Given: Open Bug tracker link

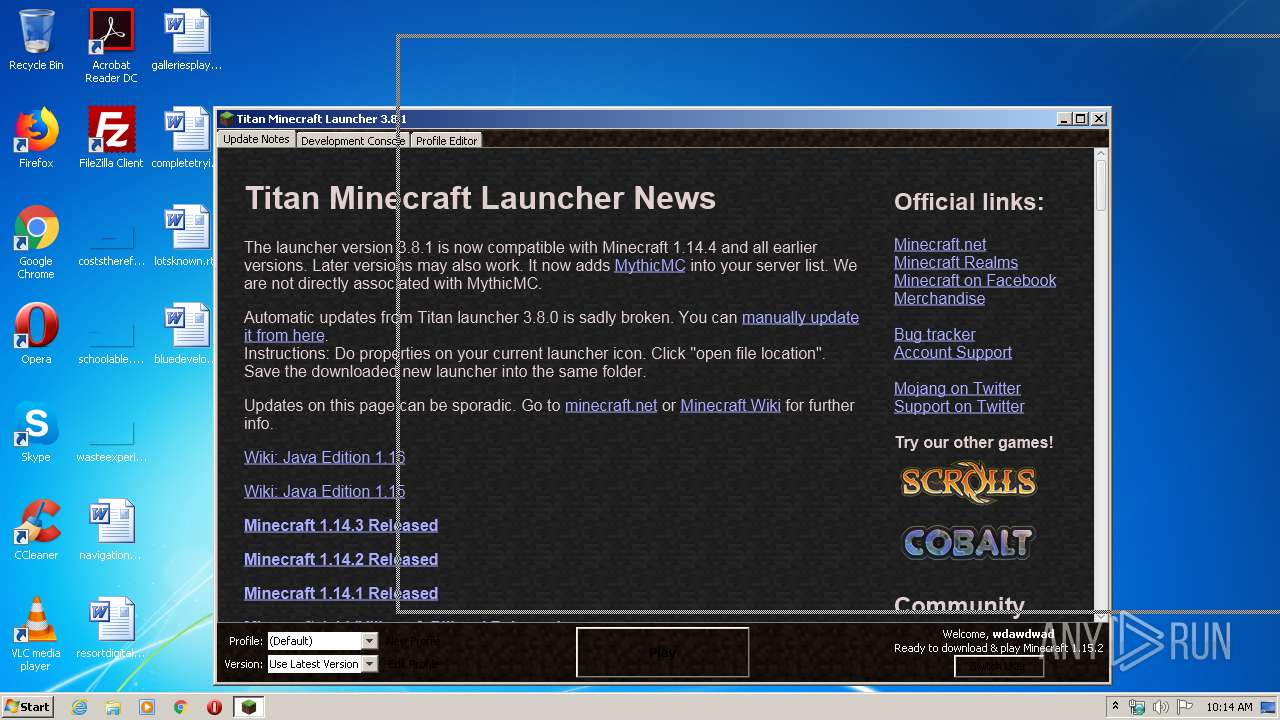Looking at the screenshot, I should (x=934, y=334).
